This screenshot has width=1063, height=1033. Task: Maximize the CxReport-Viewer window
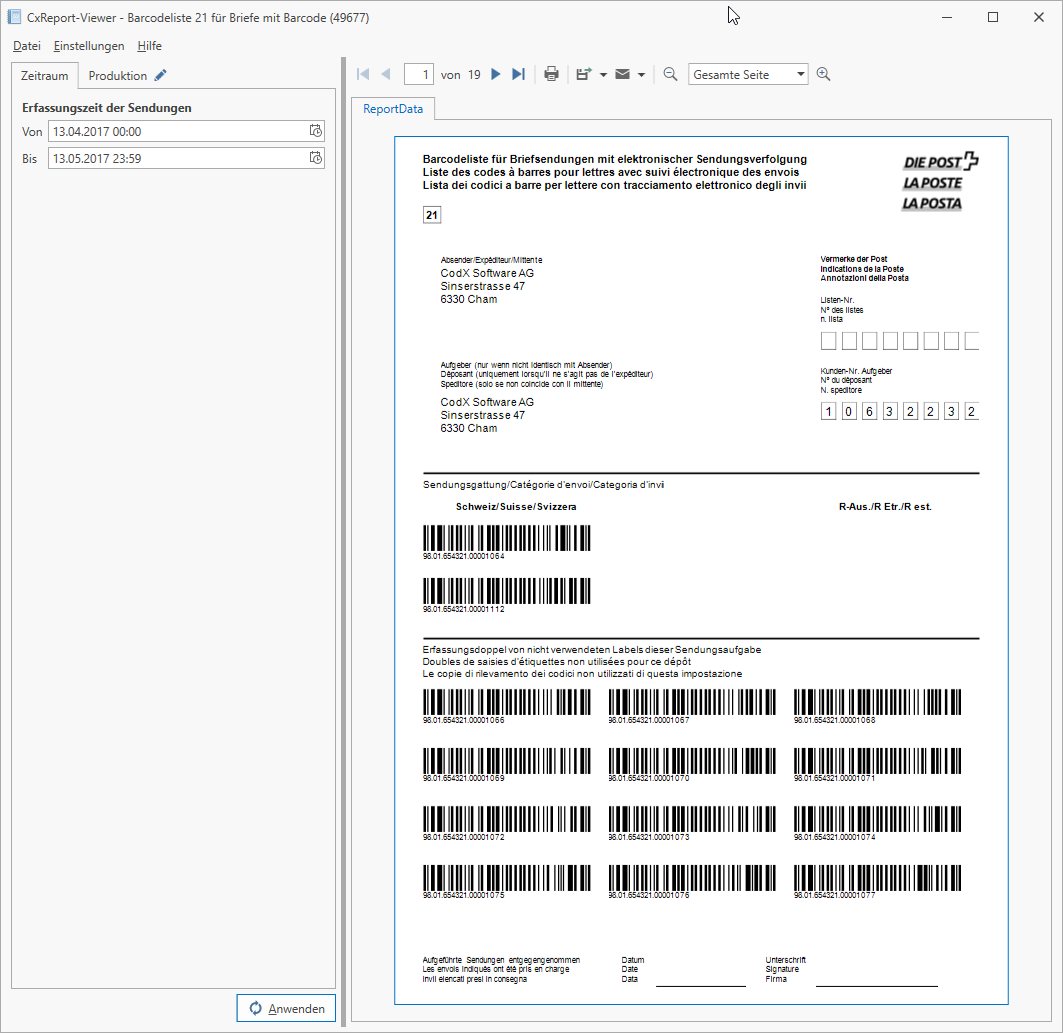click(x=992, y=18)
